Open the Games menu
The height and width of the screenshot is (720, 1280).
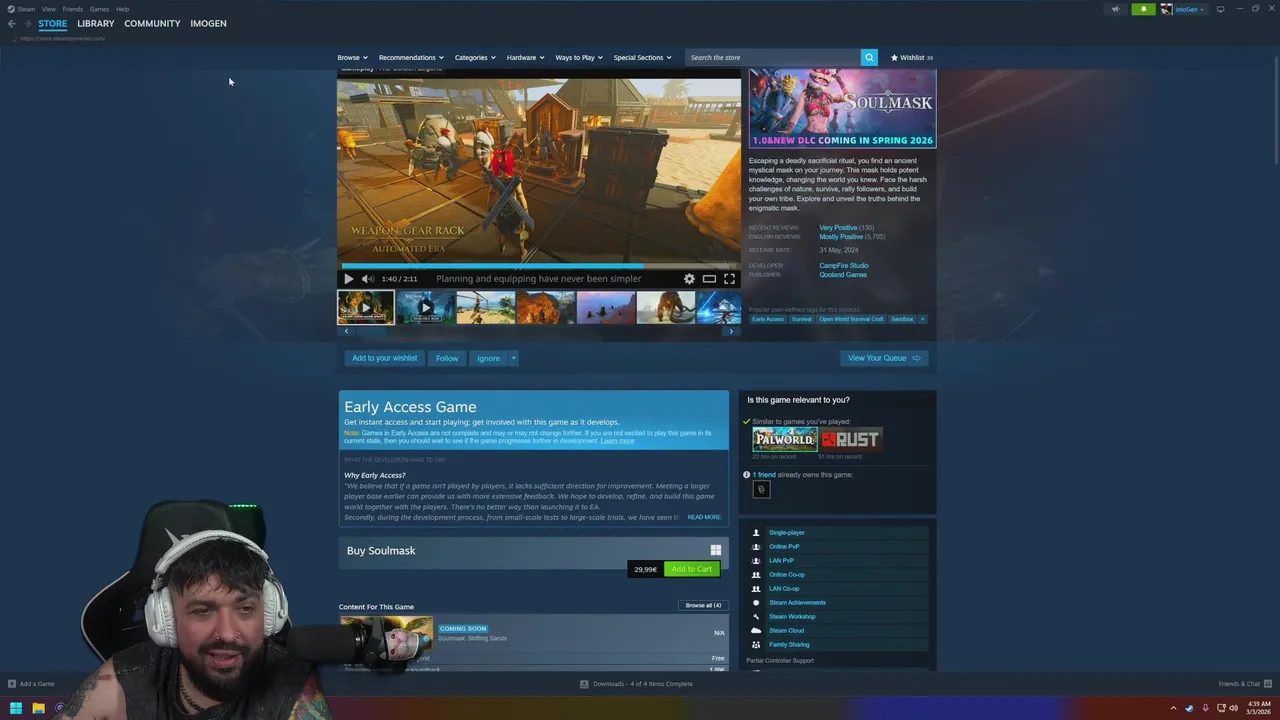click(99, 9)
